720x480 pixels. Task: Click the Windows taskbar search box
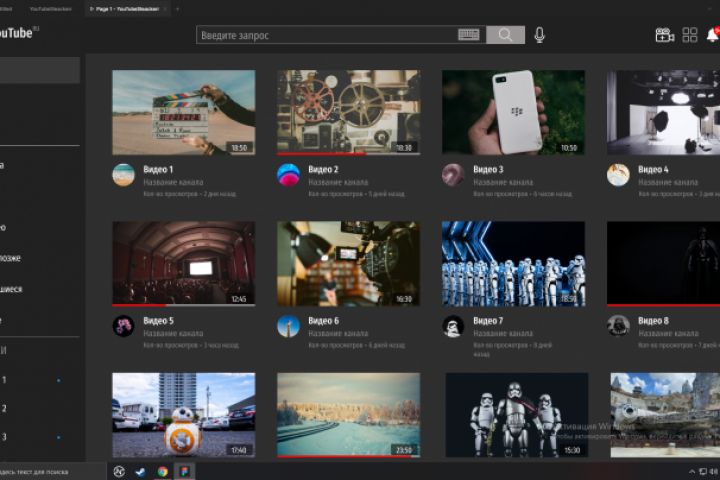pos(50,472)
